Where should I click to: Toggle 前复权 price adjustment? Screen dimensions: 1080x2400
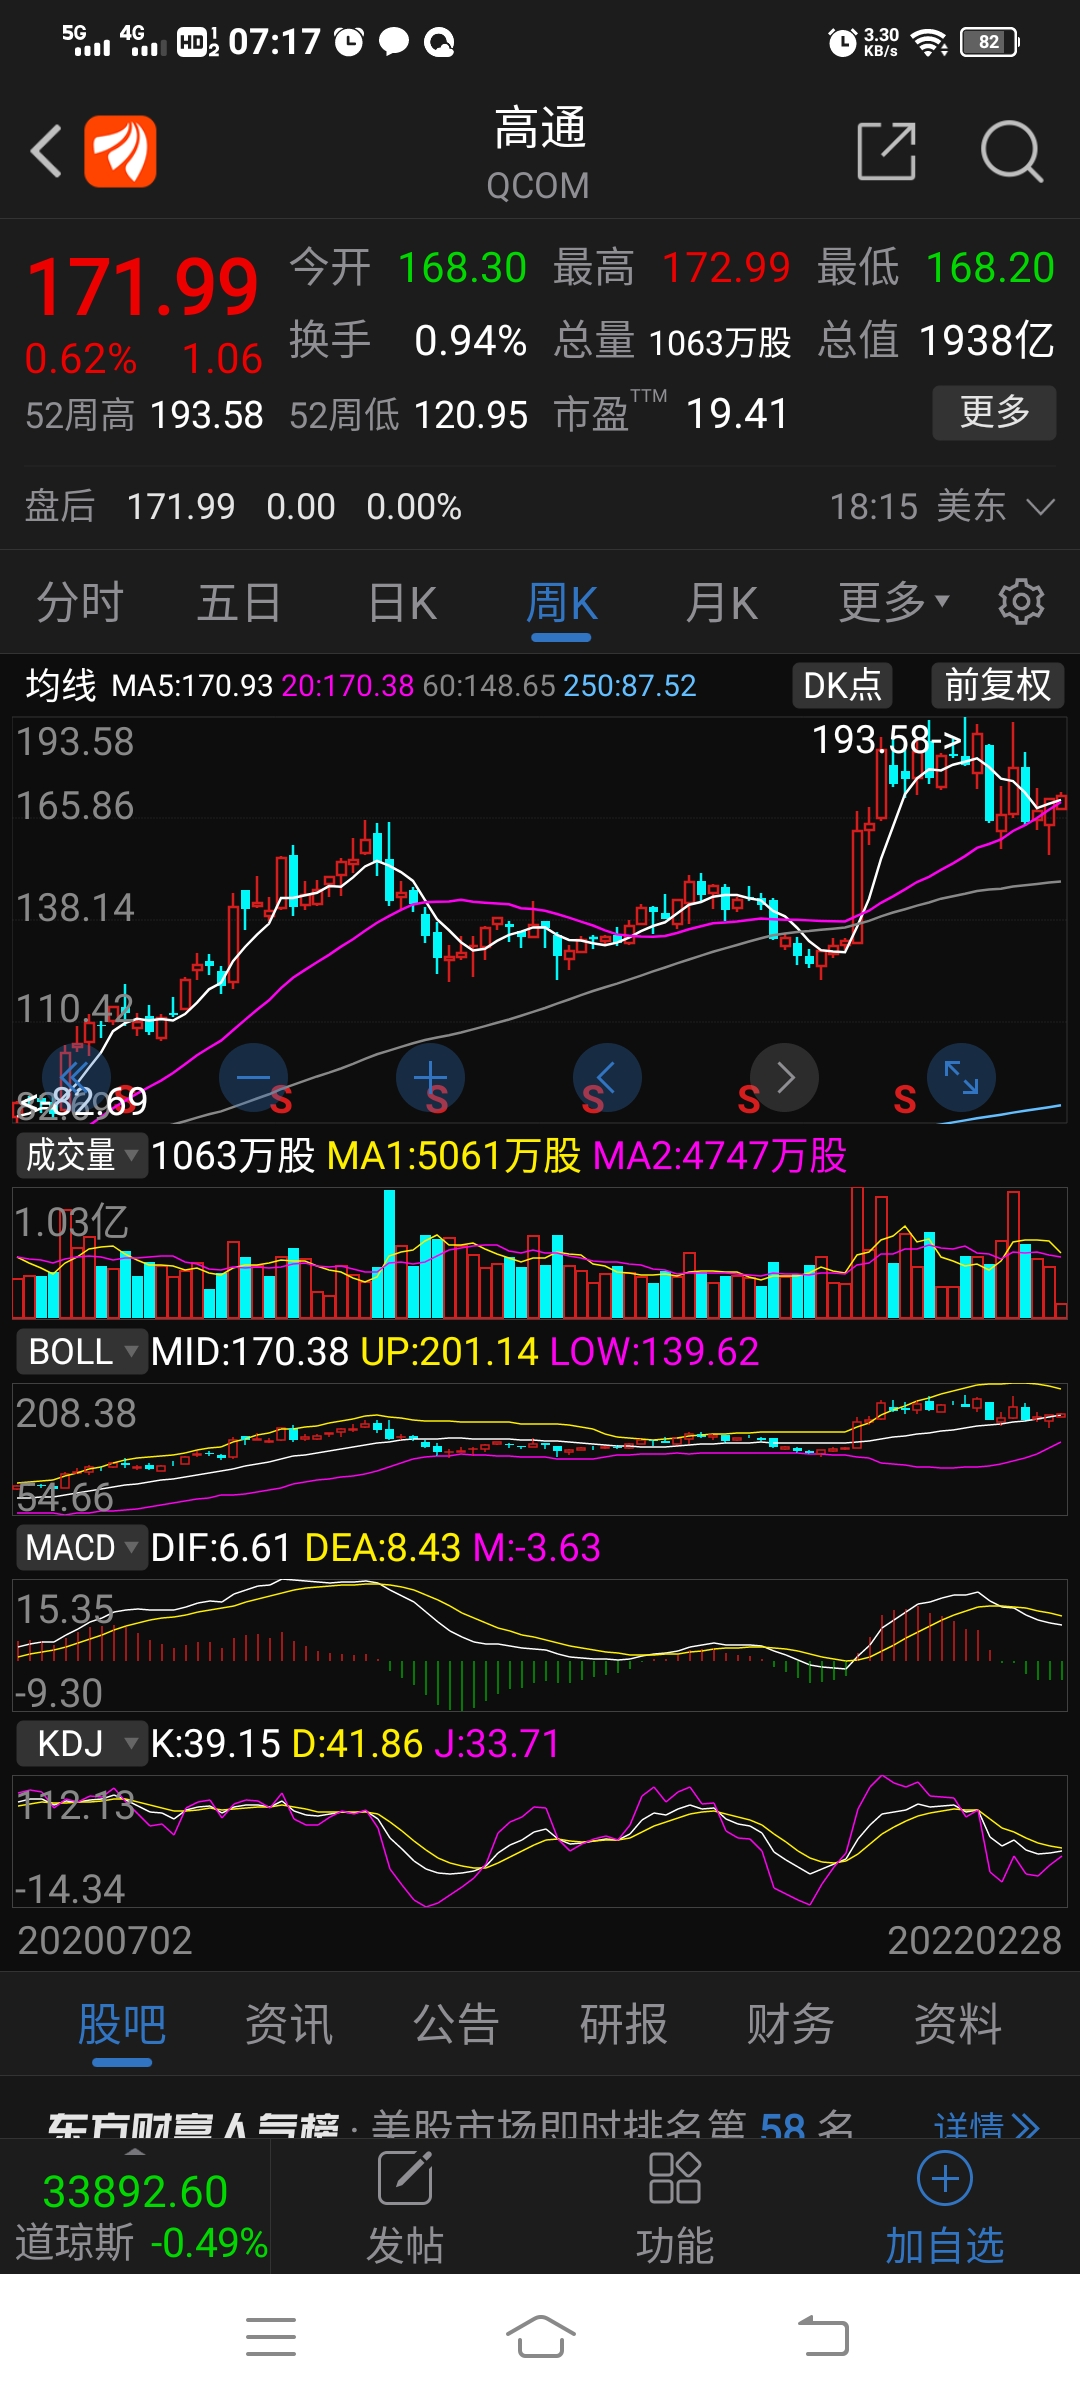pyautogui.click(x=998, y=686)
